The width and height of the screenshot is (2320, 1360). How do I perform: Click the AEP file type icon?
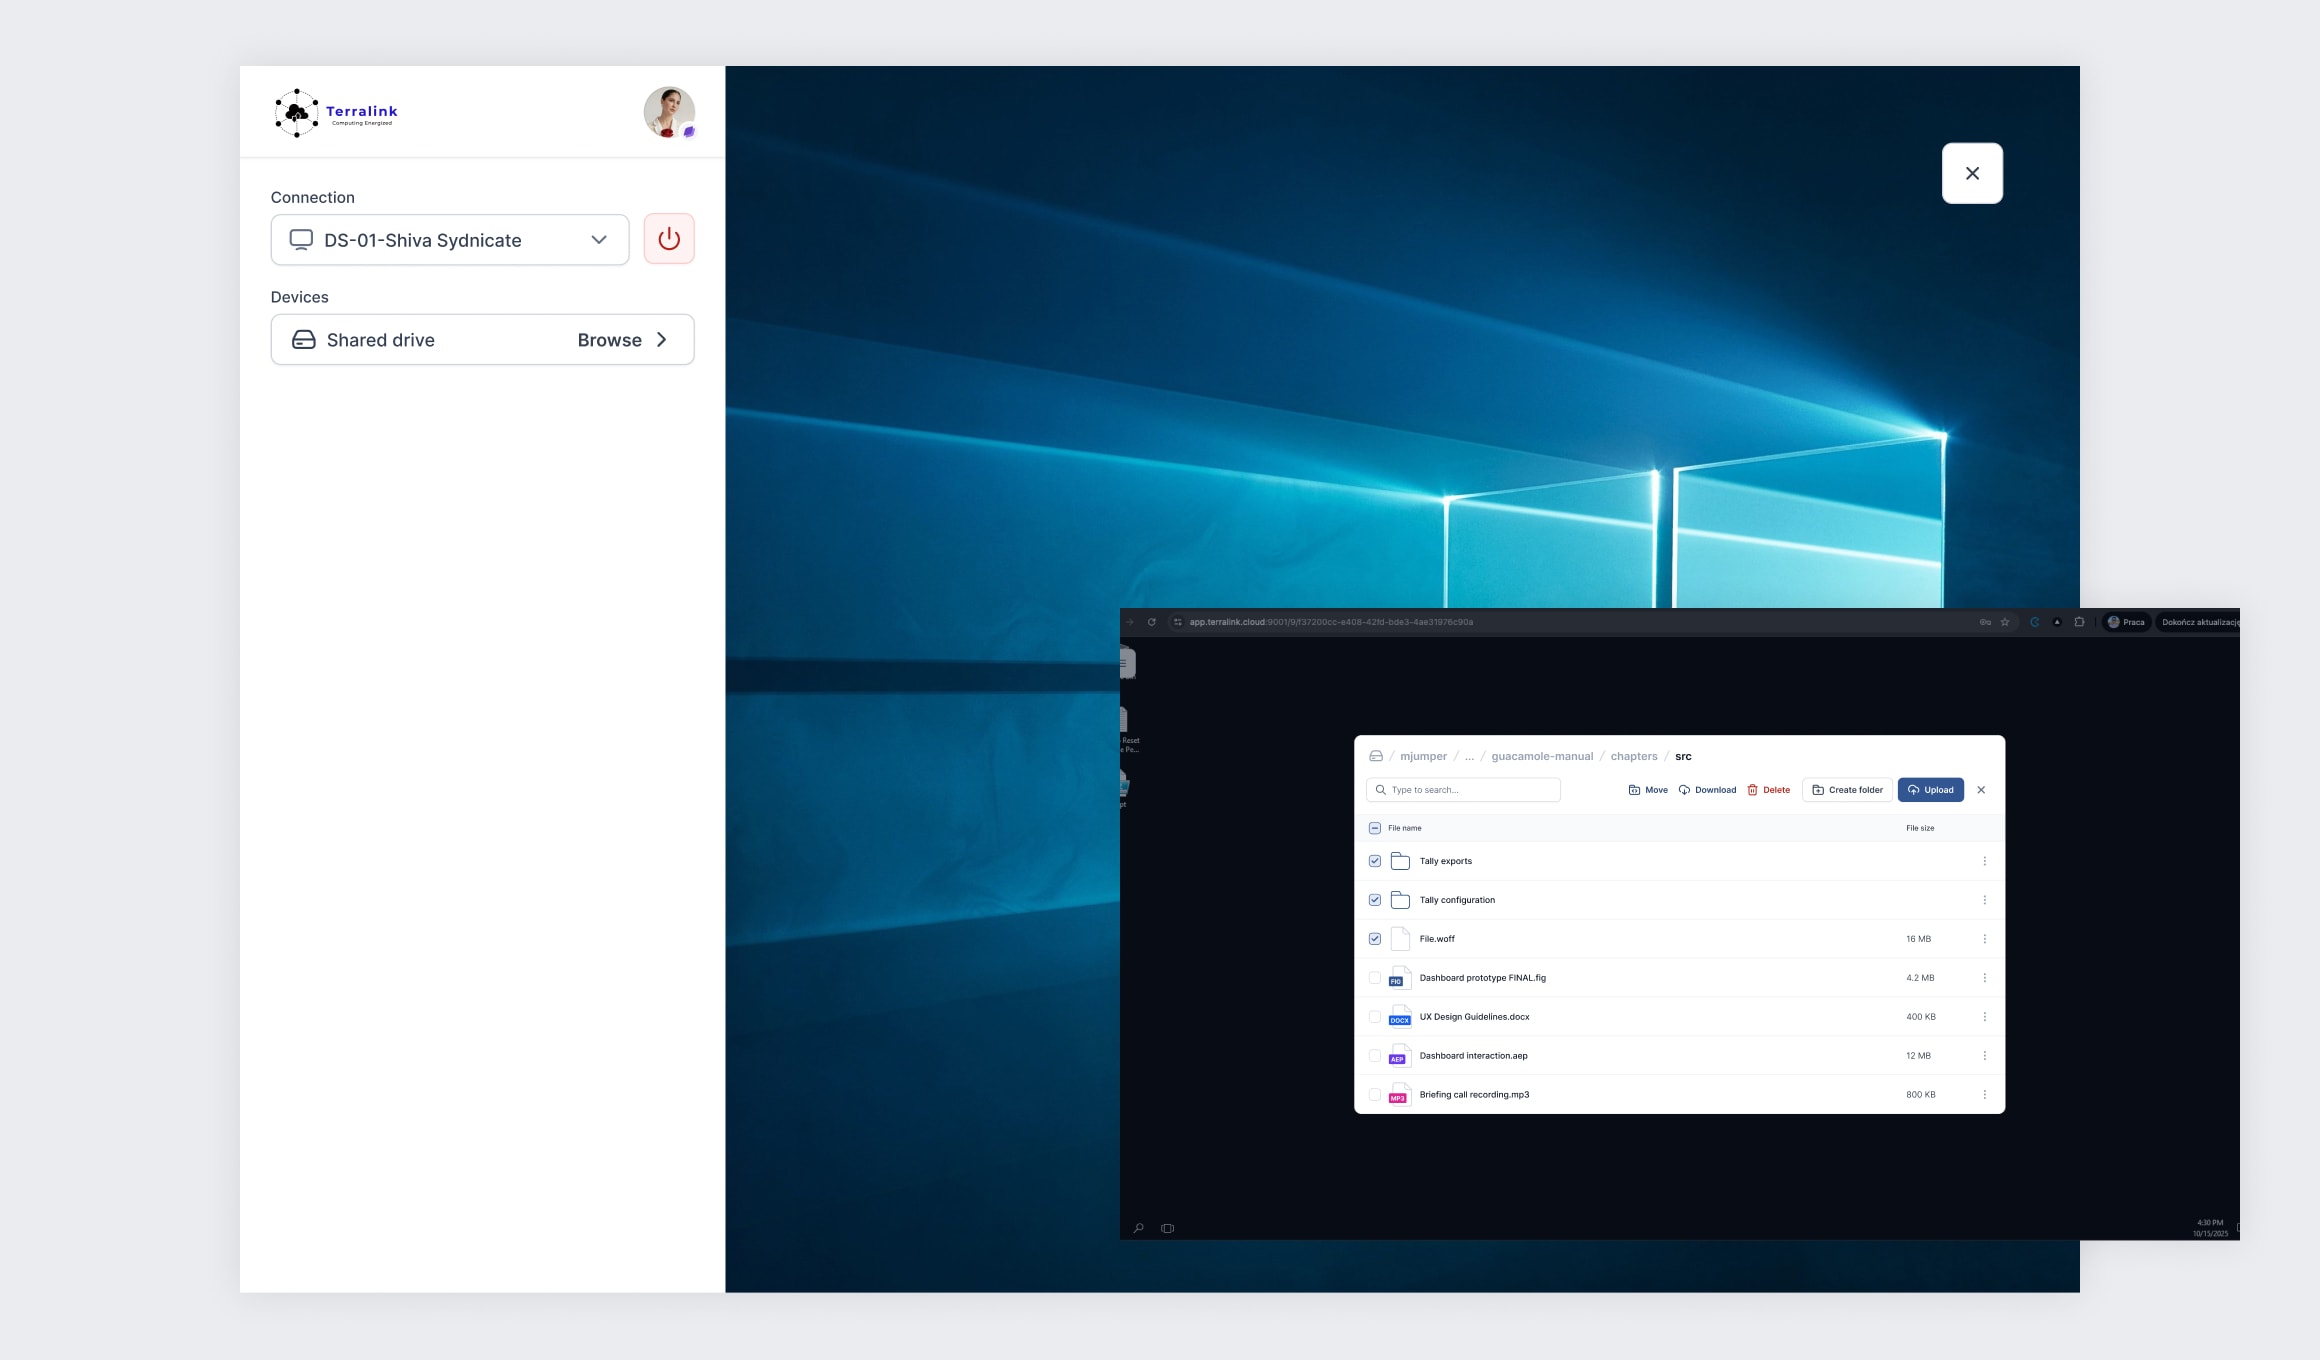(1400, 1056)
